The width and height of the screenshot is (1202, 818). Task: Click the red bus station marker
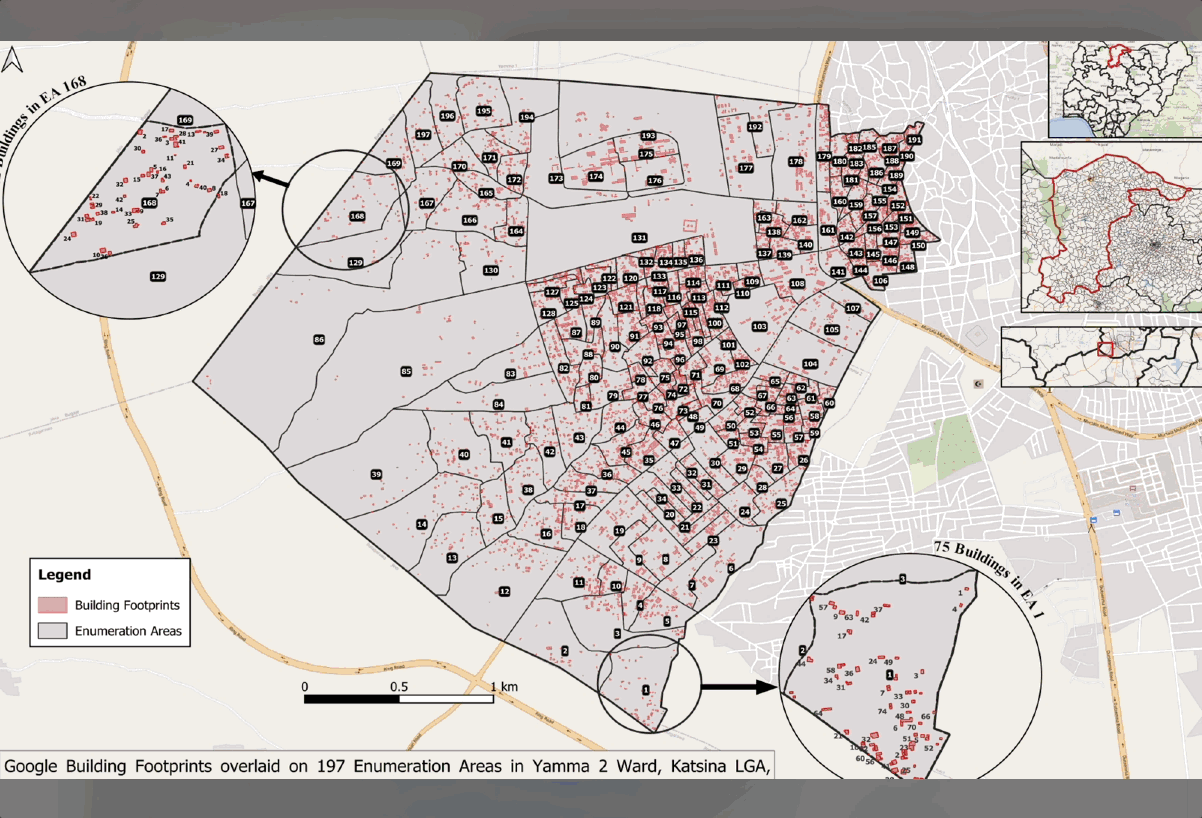1133,488
